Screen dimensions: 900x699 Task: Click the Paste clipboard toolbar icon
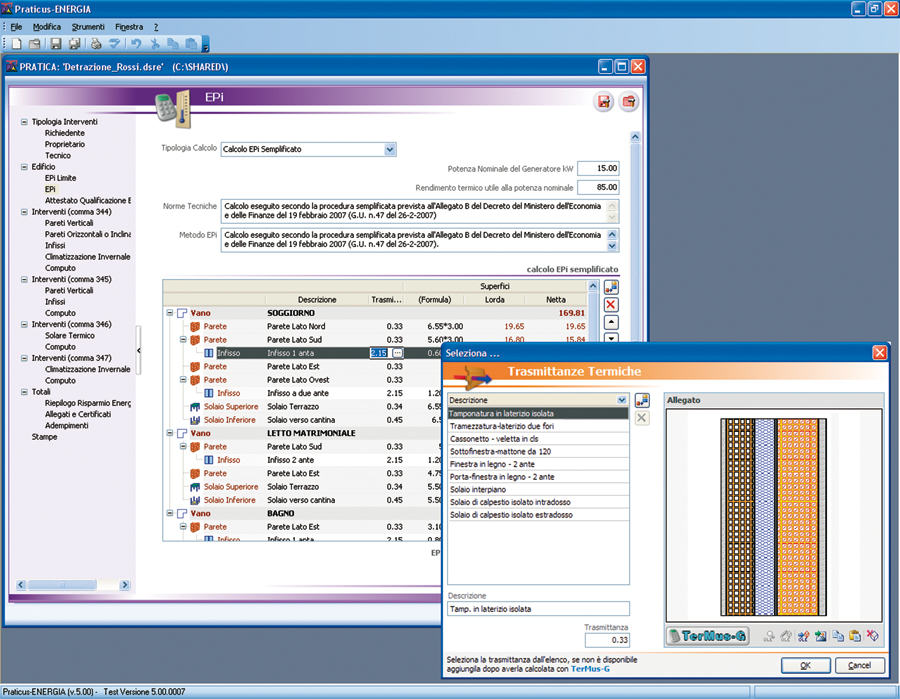[191, 44]
